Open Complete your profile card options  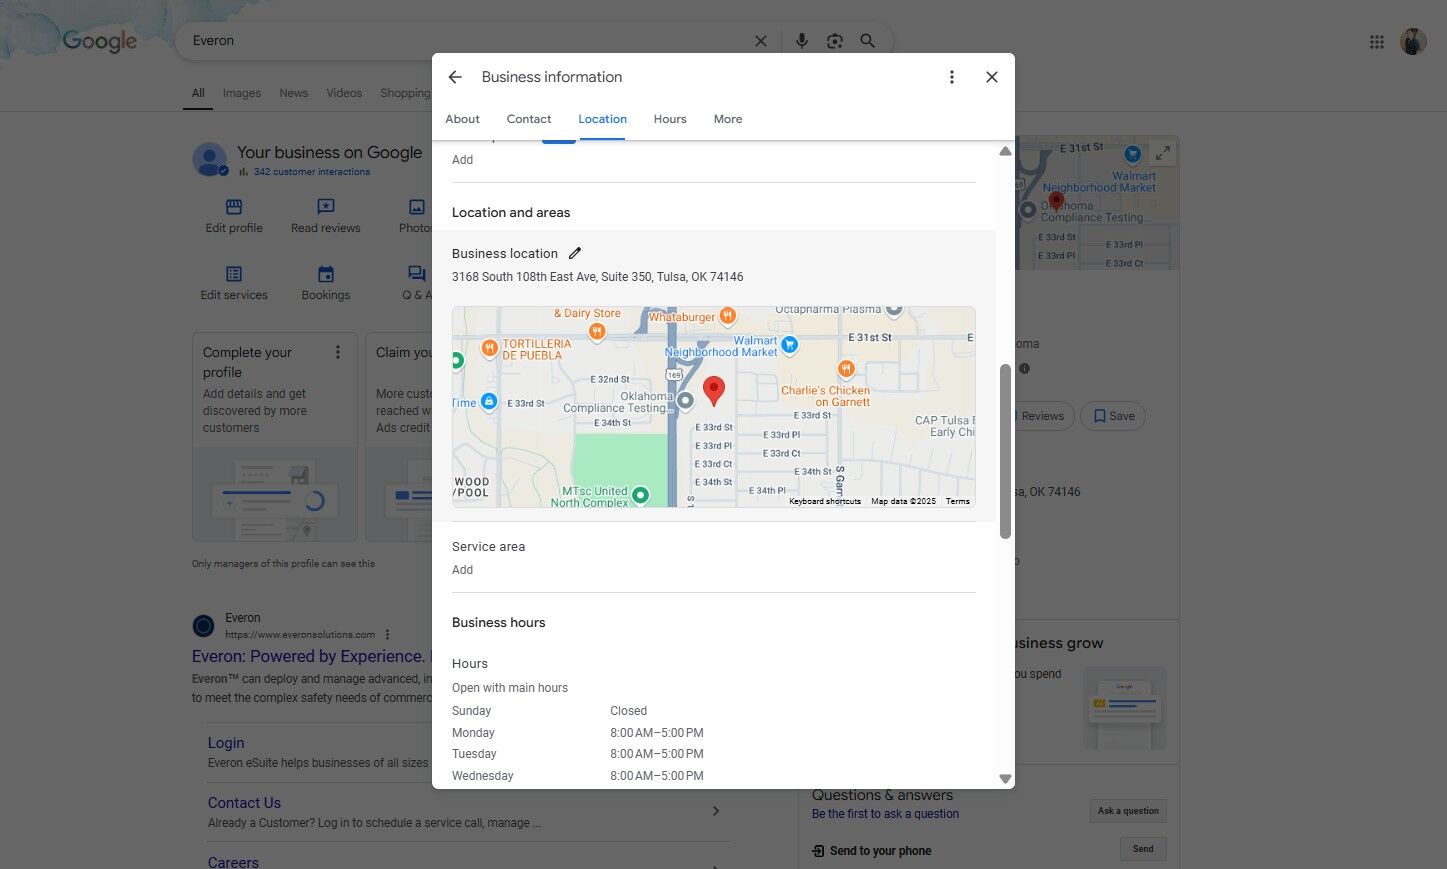[x=338, y=352]
